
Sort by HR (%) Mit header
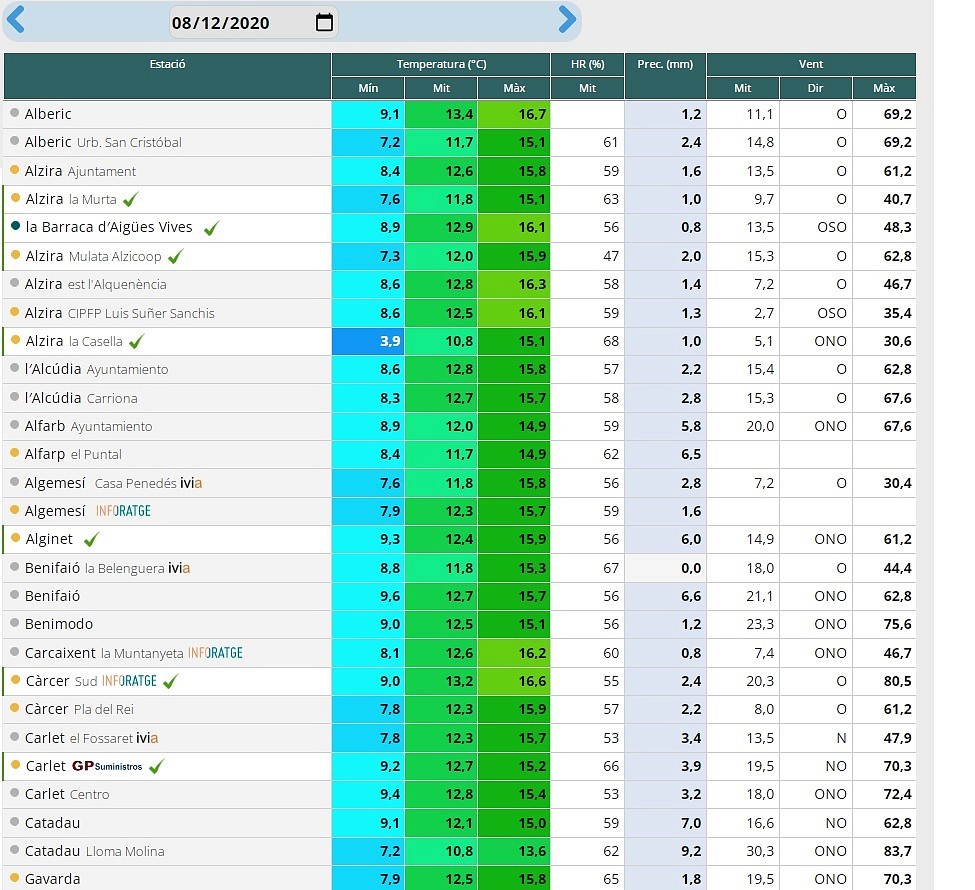[x=588, y=88]
